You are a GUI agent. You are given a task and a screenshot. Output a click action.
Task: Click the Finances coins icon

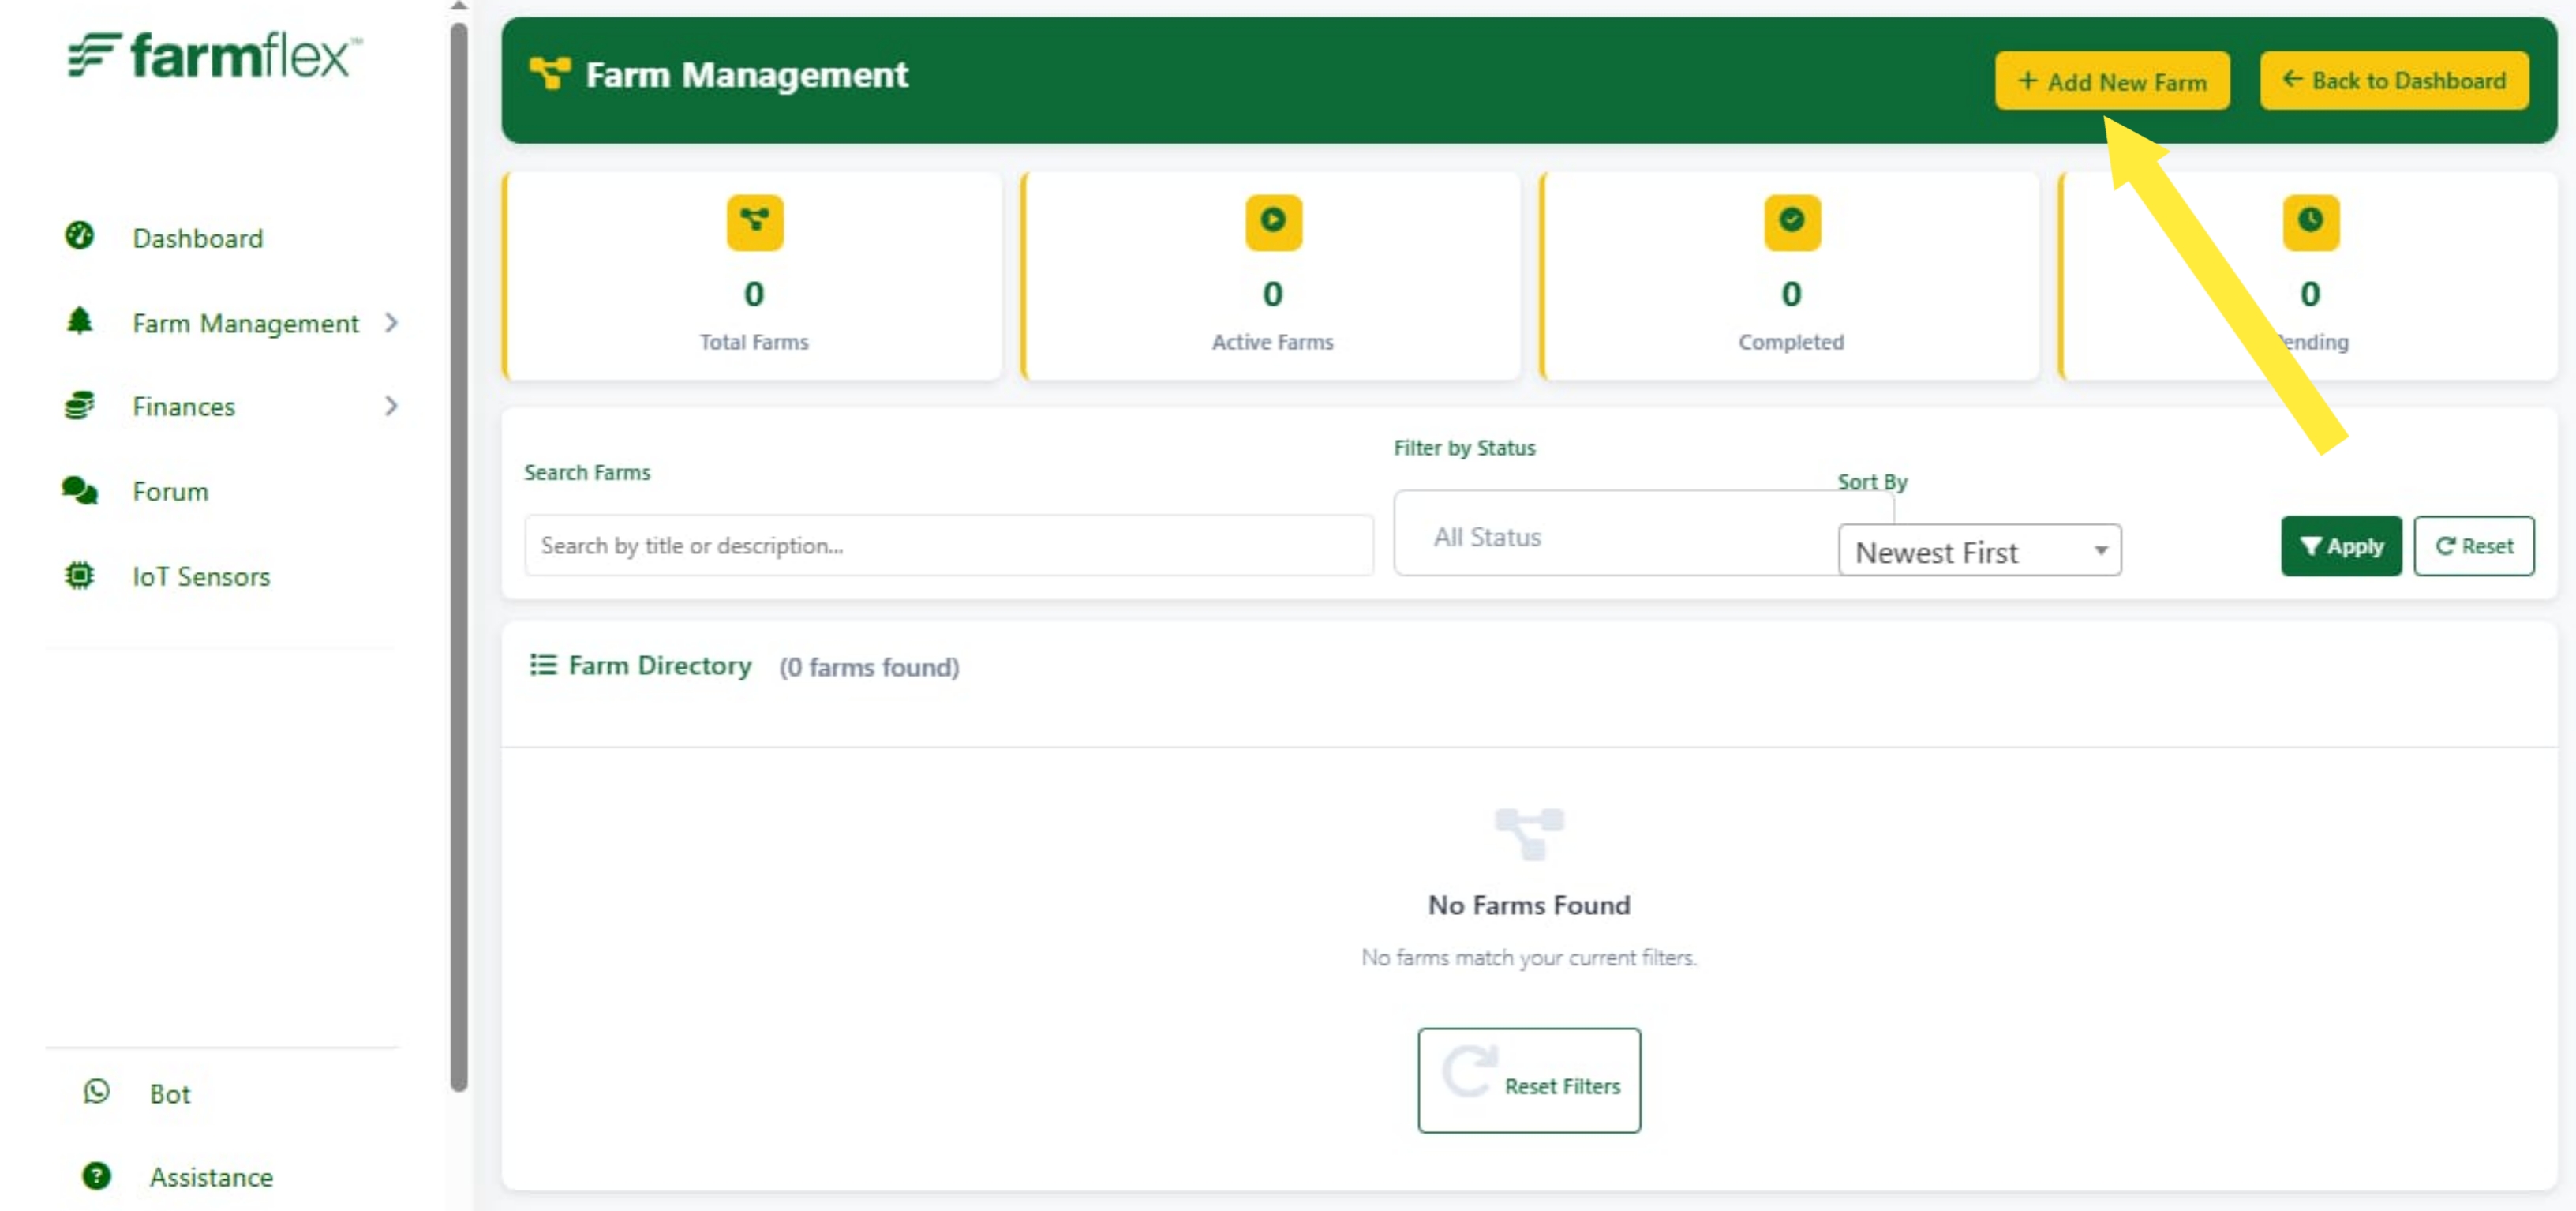click(x=79, y=405)
